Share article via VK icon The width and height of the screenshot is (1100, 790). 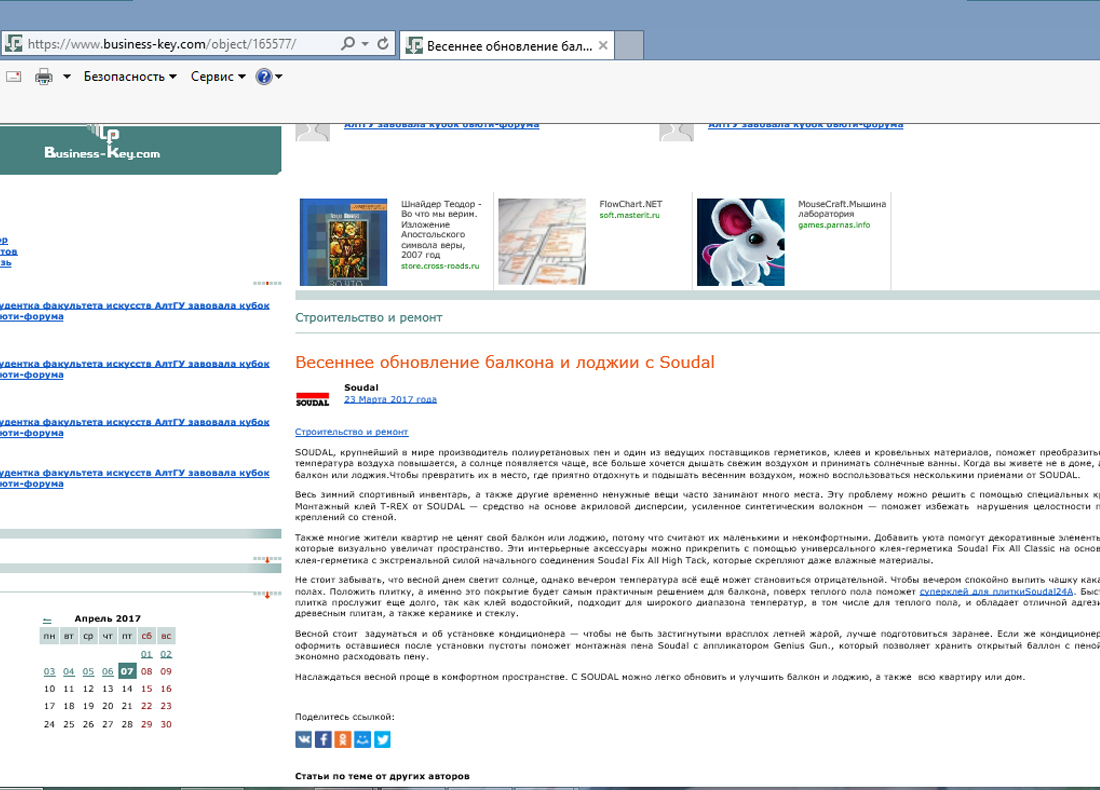pyautogui.click(x=303, y=739)
